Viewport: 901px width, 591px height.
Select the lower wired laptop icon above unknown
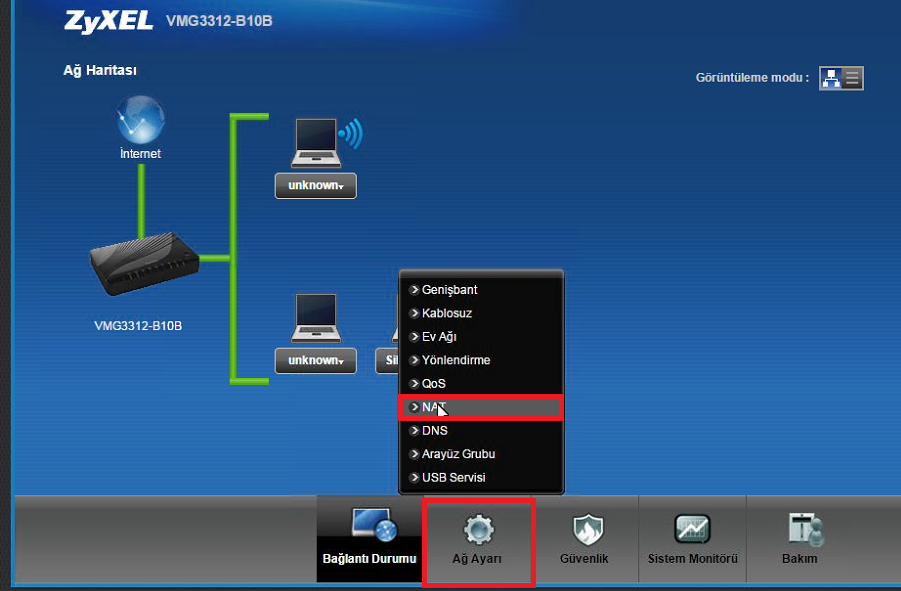(315, 318)
